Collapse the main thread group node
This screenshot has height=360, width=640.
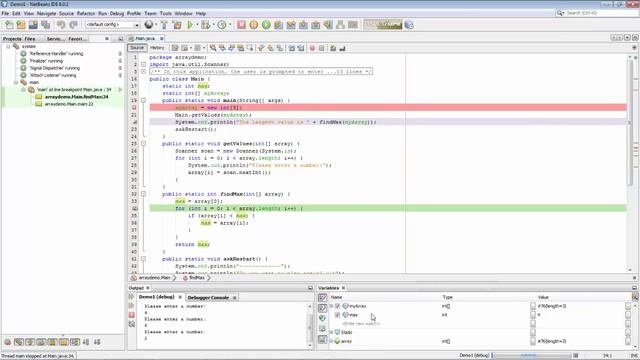pos(16,82)
